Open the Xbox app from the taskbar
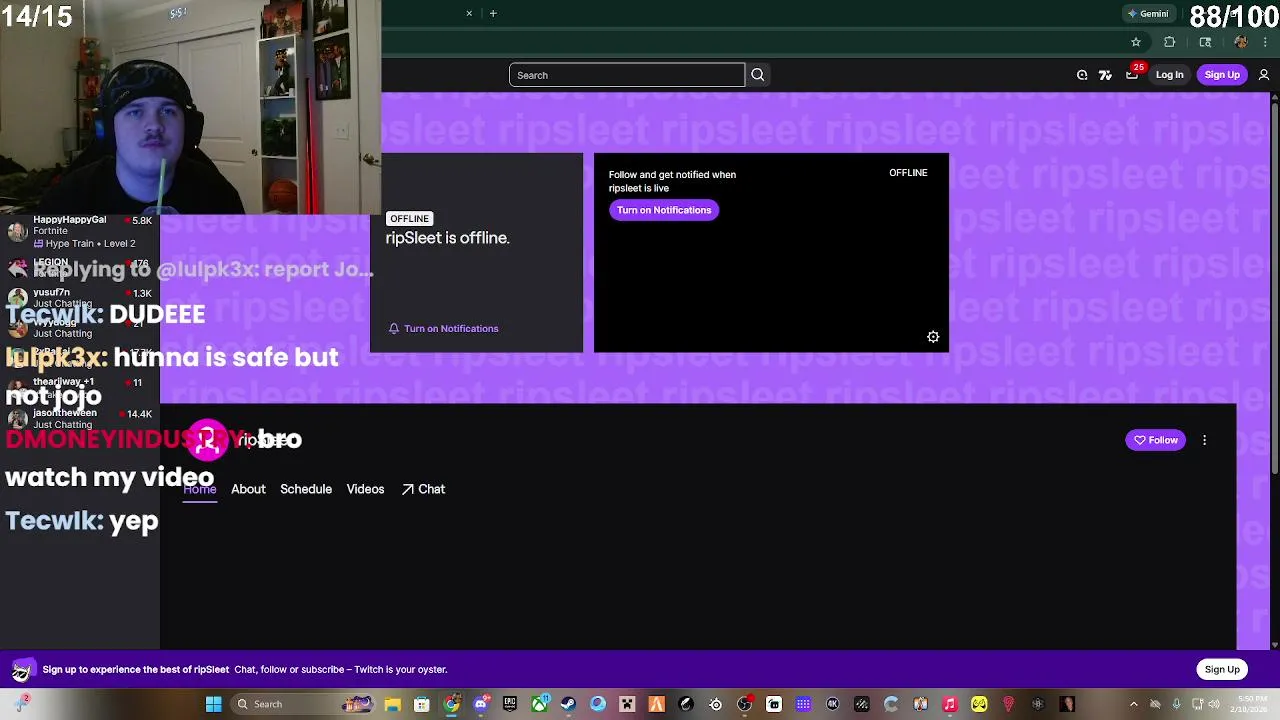 tap(539, 704)
